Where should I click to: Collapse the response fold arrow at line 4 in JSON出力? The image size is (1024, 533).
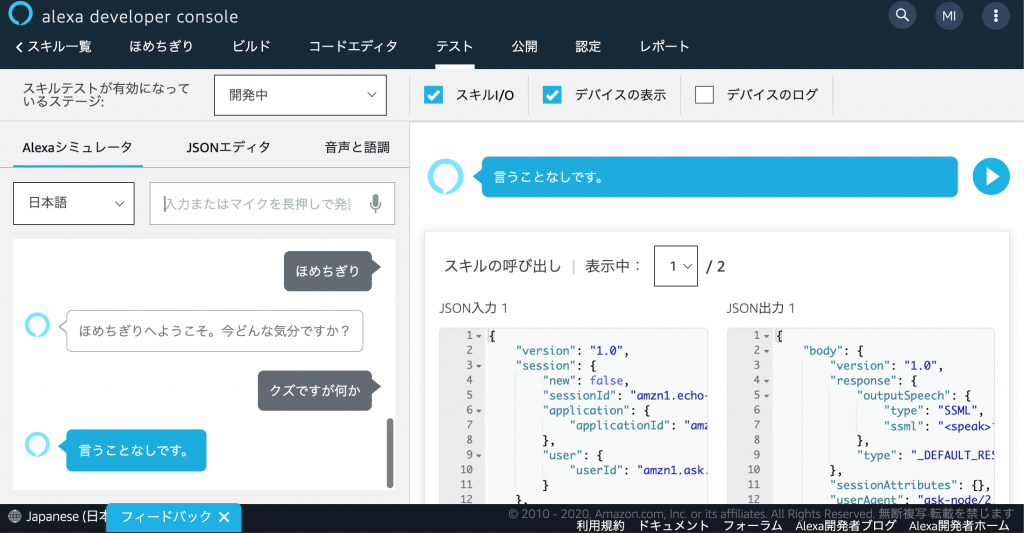click(x=766, y=381)
